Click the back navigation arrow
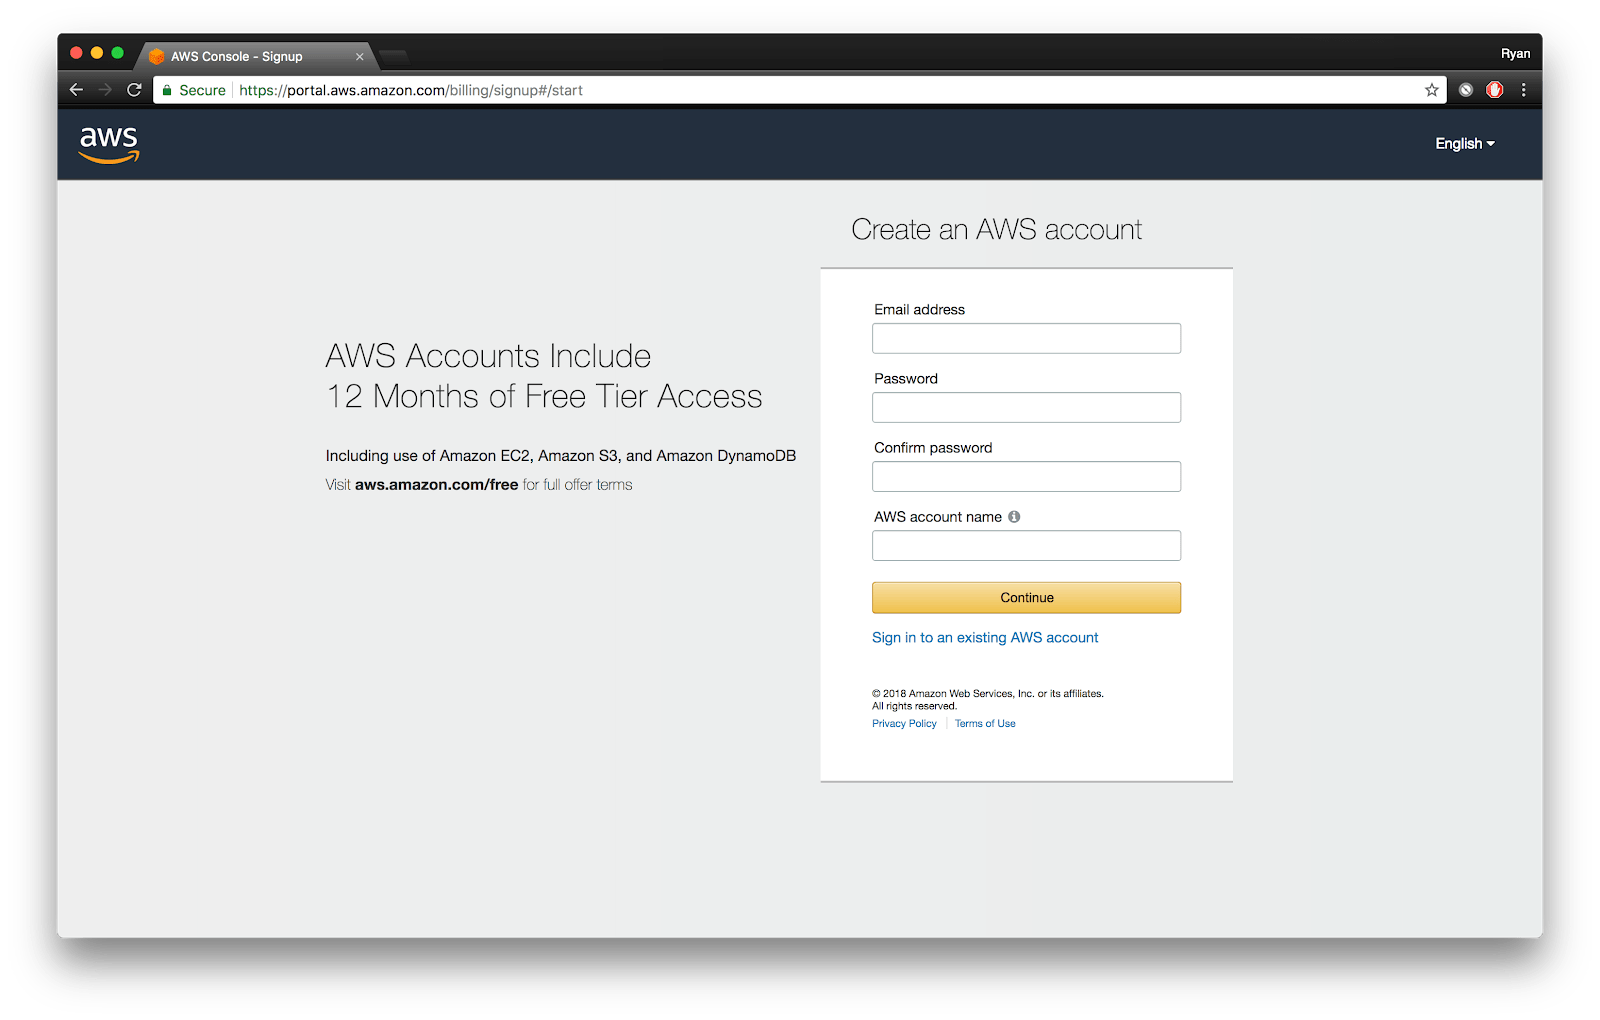This screenshot has width=1600, height=1020. [x=76, y=90]
